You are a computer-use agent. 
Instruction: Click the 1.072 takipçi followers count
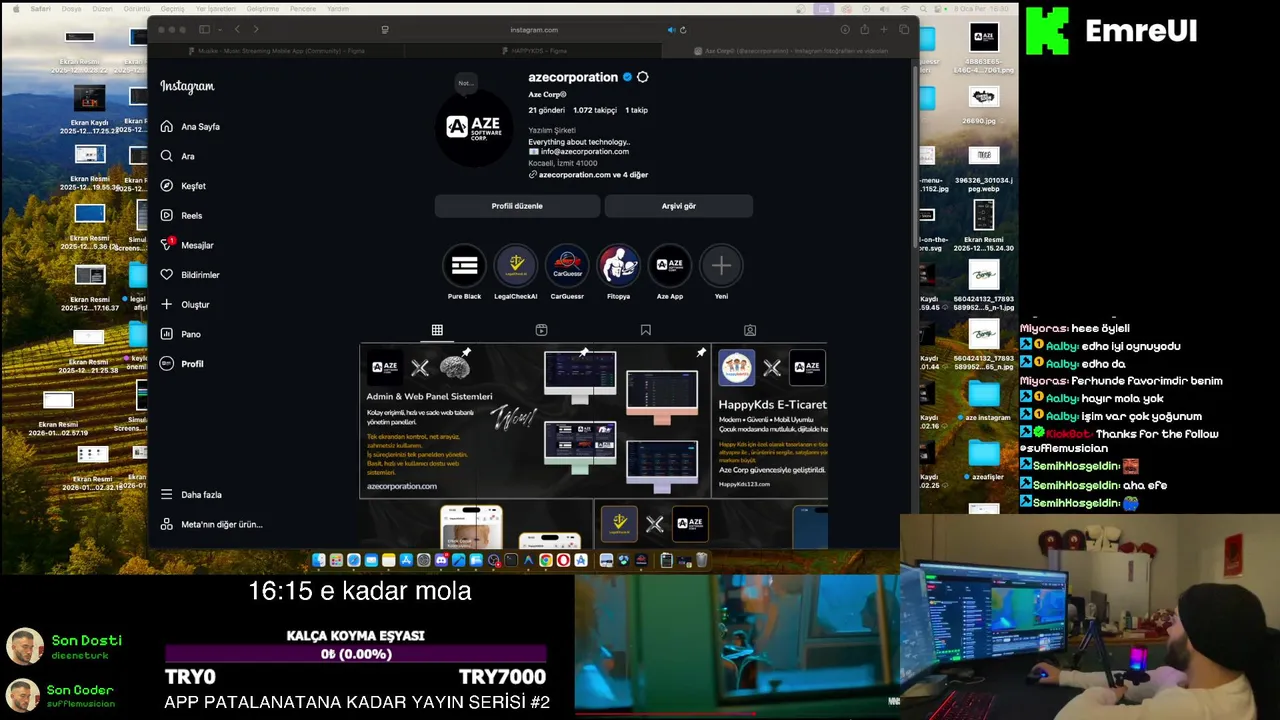pos(596,110)
